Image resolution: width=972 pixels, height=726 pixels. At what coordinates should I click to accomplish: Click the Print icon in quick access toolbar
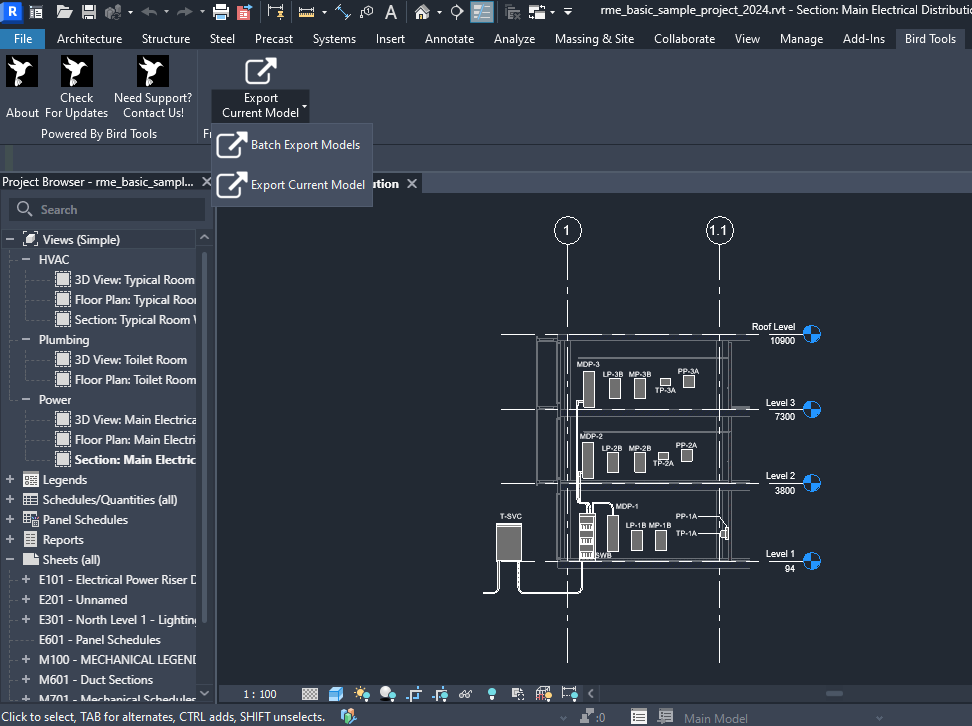tap(221, 12)
